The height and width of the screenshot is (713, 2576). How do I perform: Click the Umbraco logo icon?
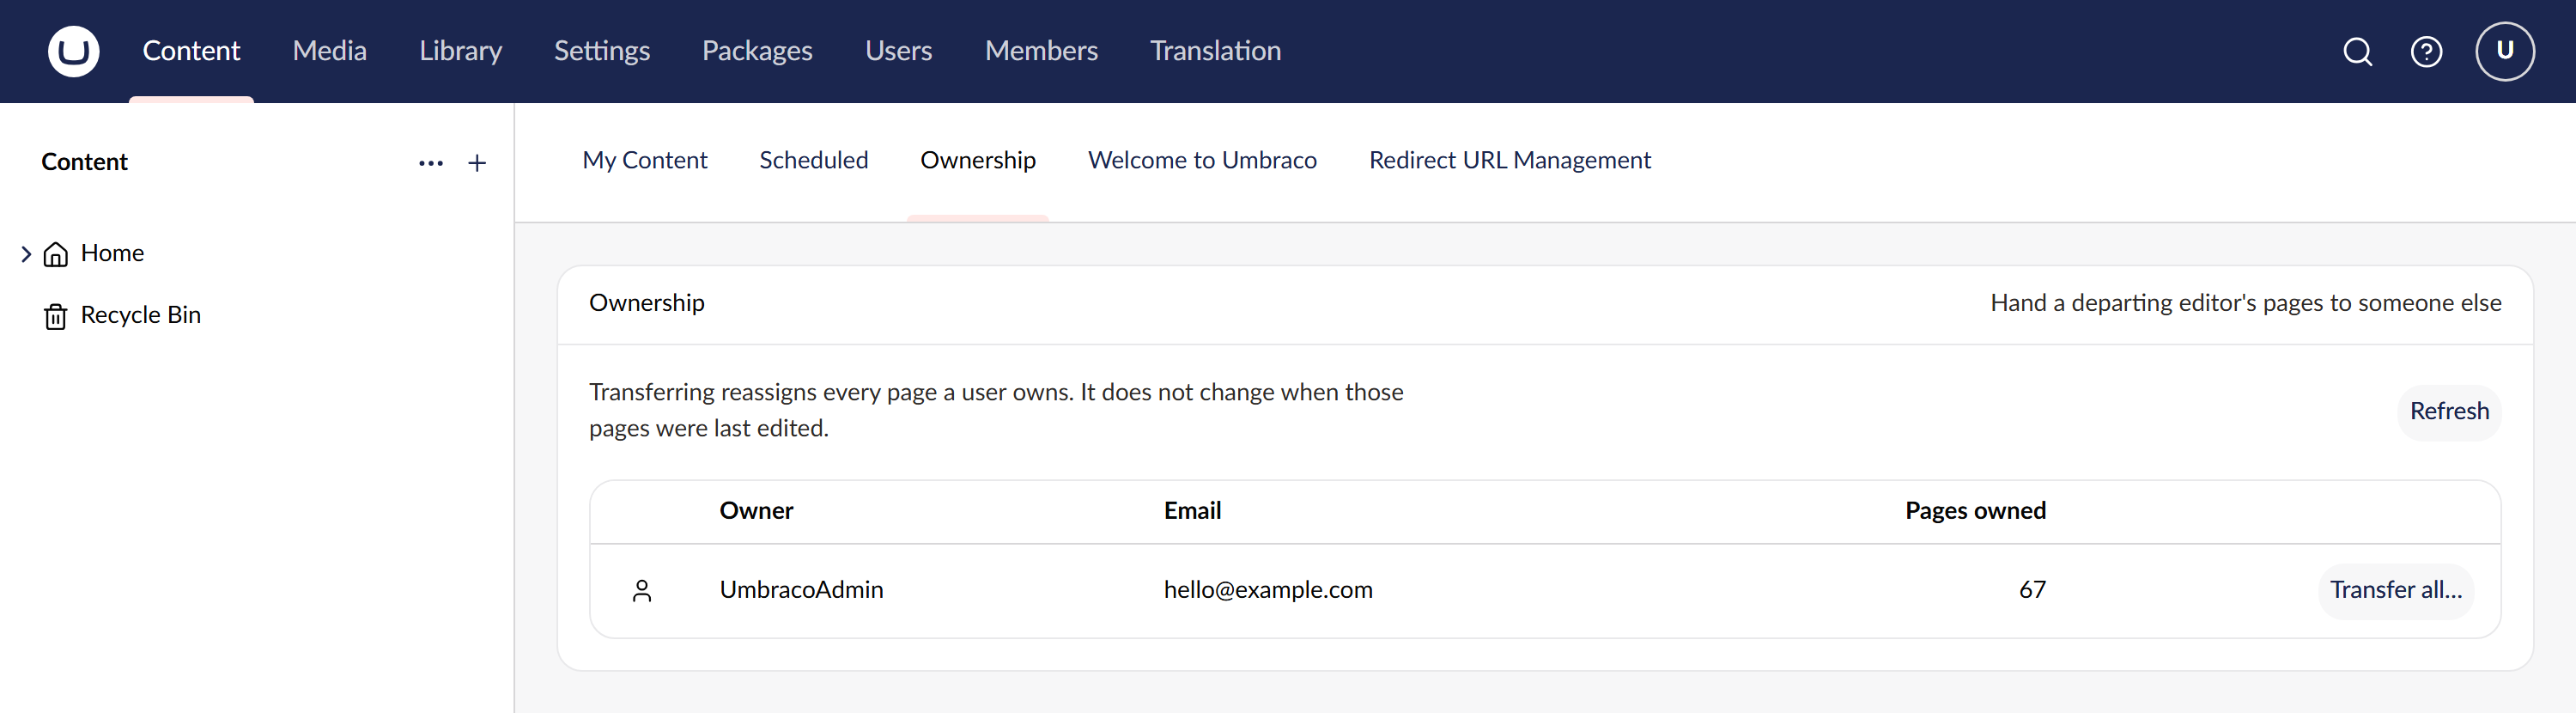(74, 51)
